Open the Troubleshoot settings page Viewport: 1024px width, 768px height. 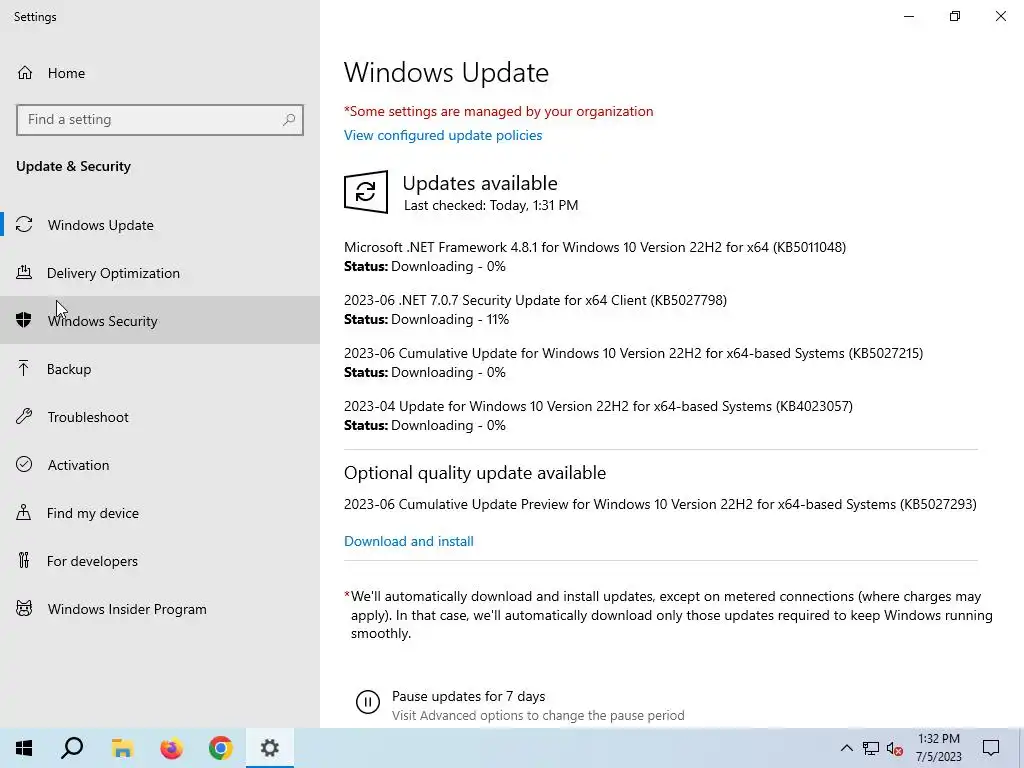[160, 417]
